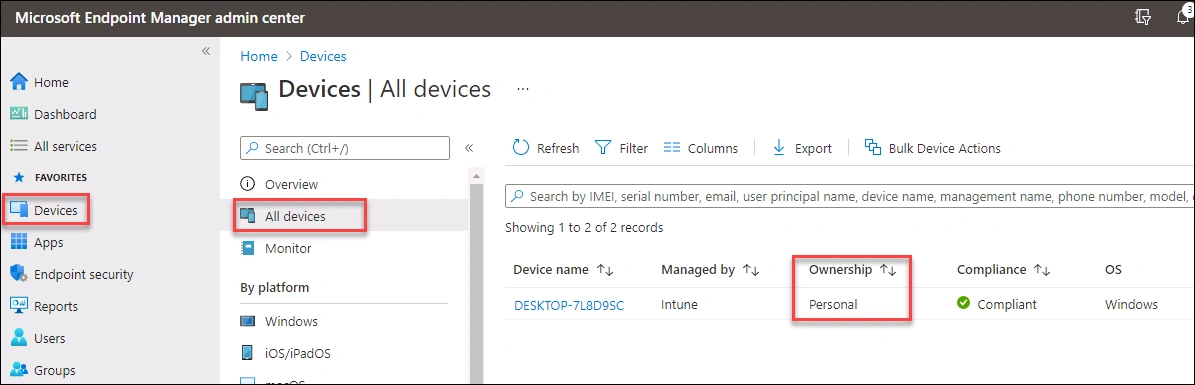The height and width of the screenshot is (385, 1195).
Task: Sort by Compliance column arrows
Action: point(1042,270)
